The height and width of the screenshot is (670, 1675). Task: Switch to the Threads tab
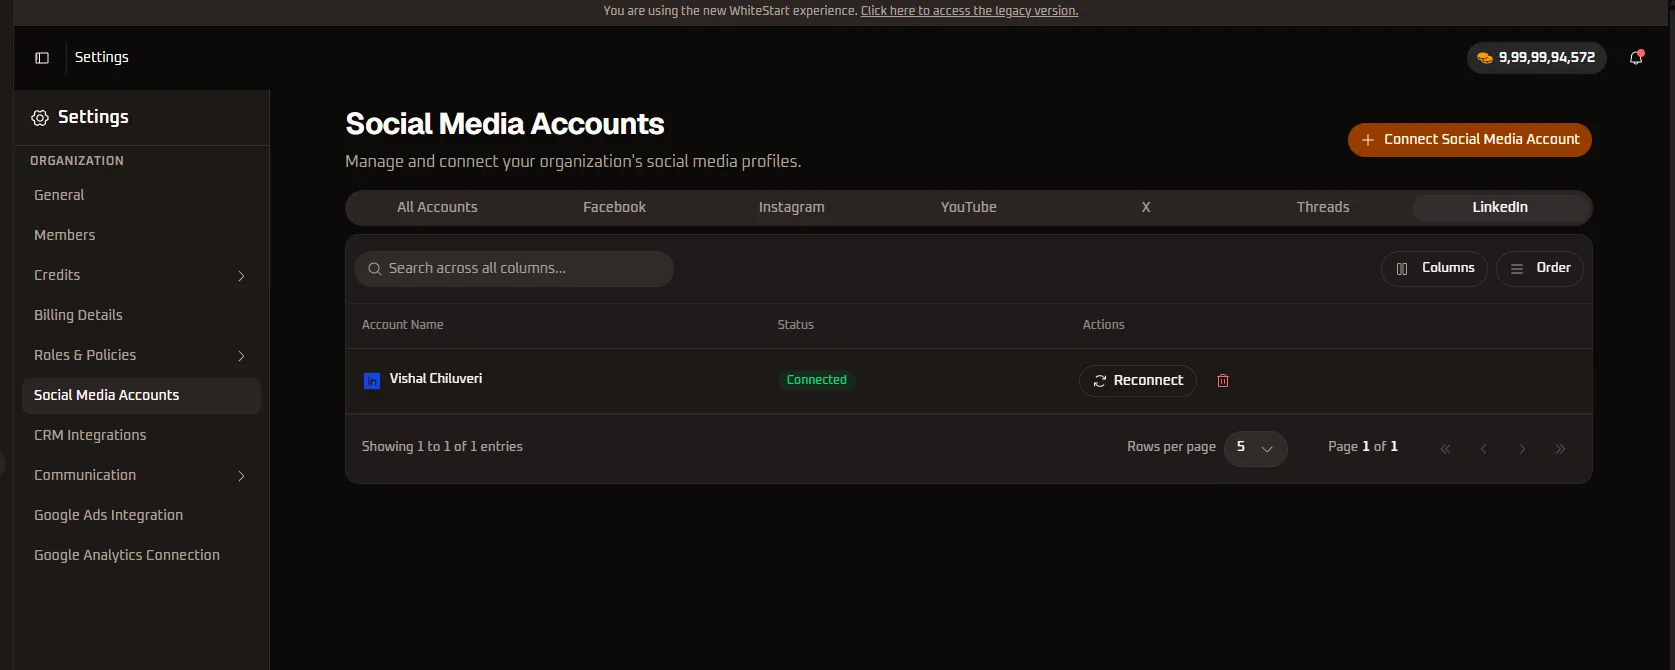(x=1323, y=207)
